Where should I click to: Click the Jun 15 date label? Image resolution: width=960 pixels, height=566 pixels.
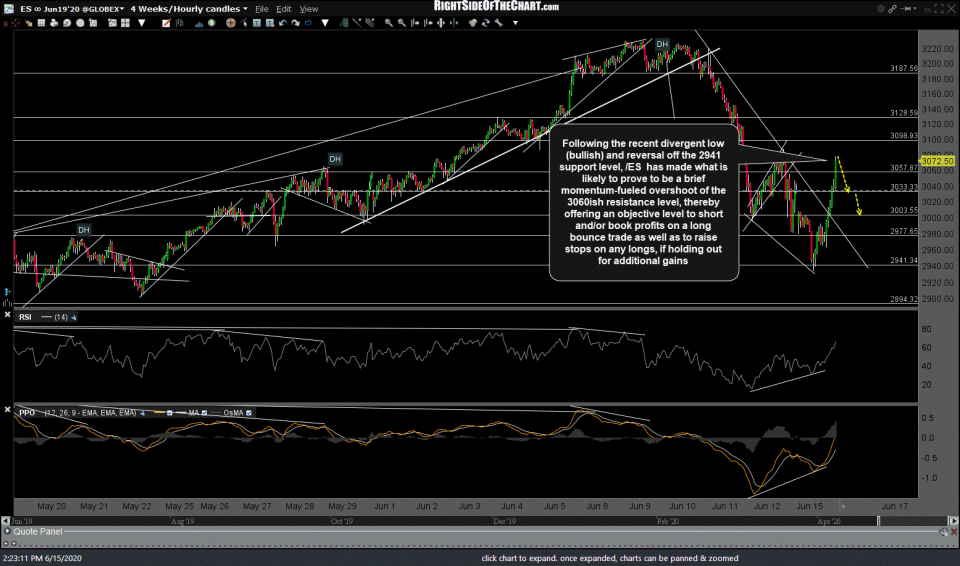pyautogui.click(x=809, y=506)
